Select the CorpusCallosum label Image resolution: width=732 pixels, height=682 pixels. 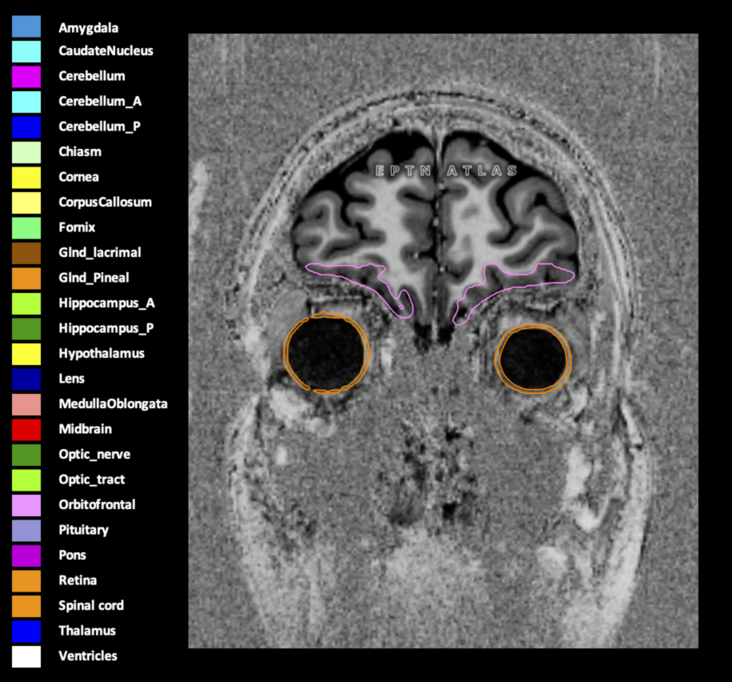pyautogui.click(x=105, y=203)
